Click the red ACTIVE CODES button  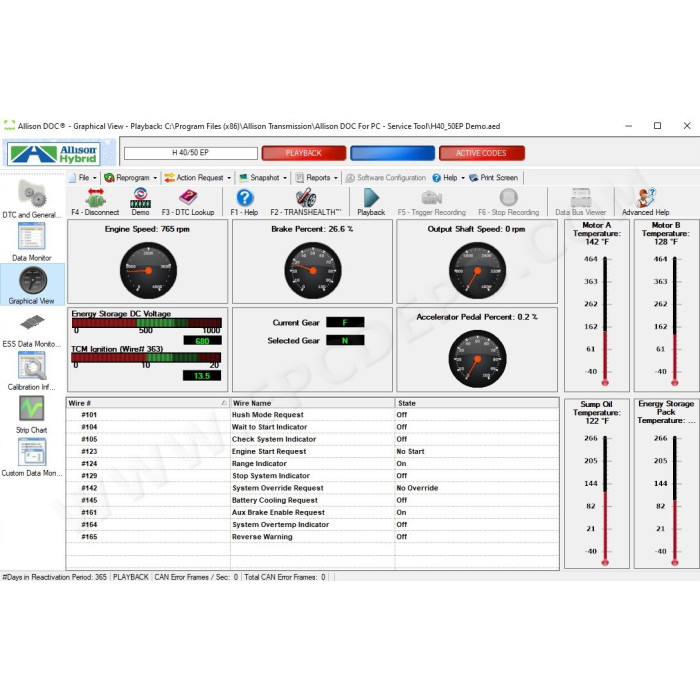tap(482, 153)
